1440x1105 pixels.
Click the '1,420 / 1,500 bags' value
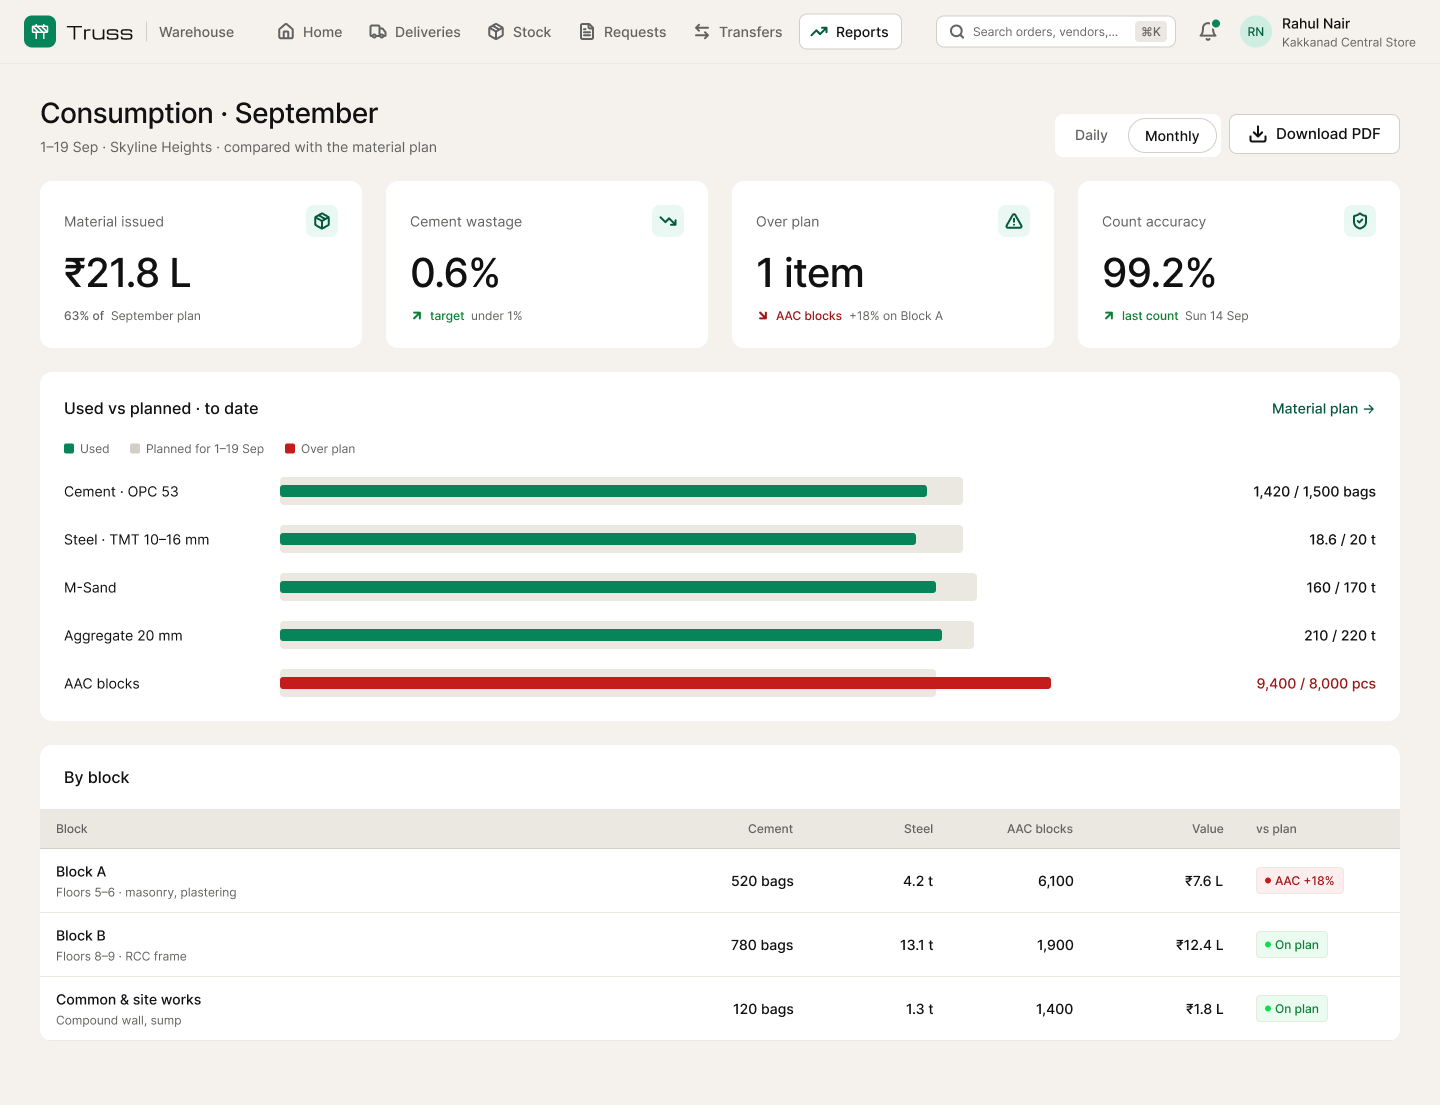click(x=1314, y=491)
